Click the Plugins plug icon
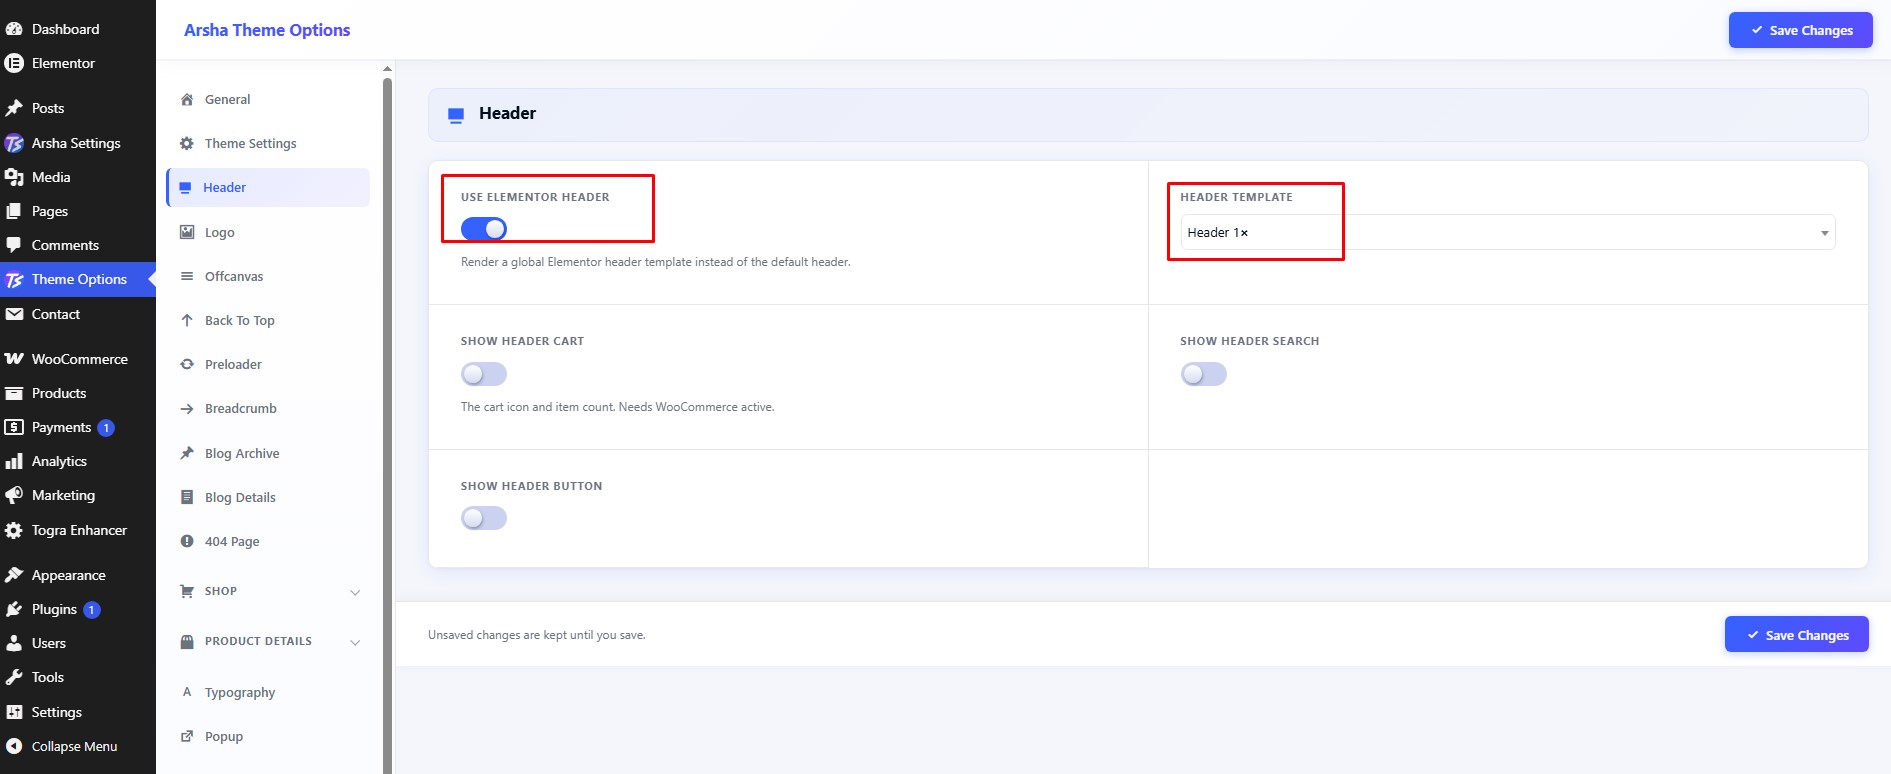The image size is (1891, 774). click(x=14, y=609)
